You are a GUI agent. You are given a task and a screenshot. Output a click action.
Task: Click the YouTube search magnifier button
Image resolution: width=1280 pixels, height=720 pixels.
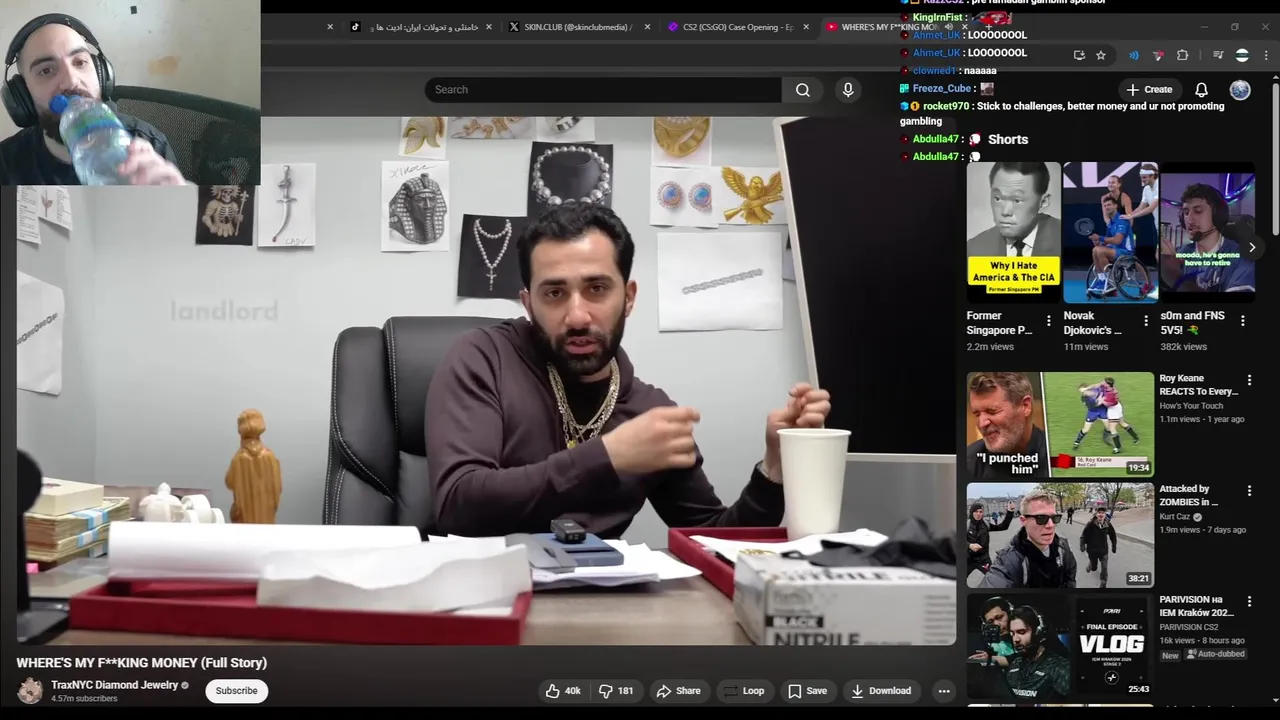tap(803, 90)
